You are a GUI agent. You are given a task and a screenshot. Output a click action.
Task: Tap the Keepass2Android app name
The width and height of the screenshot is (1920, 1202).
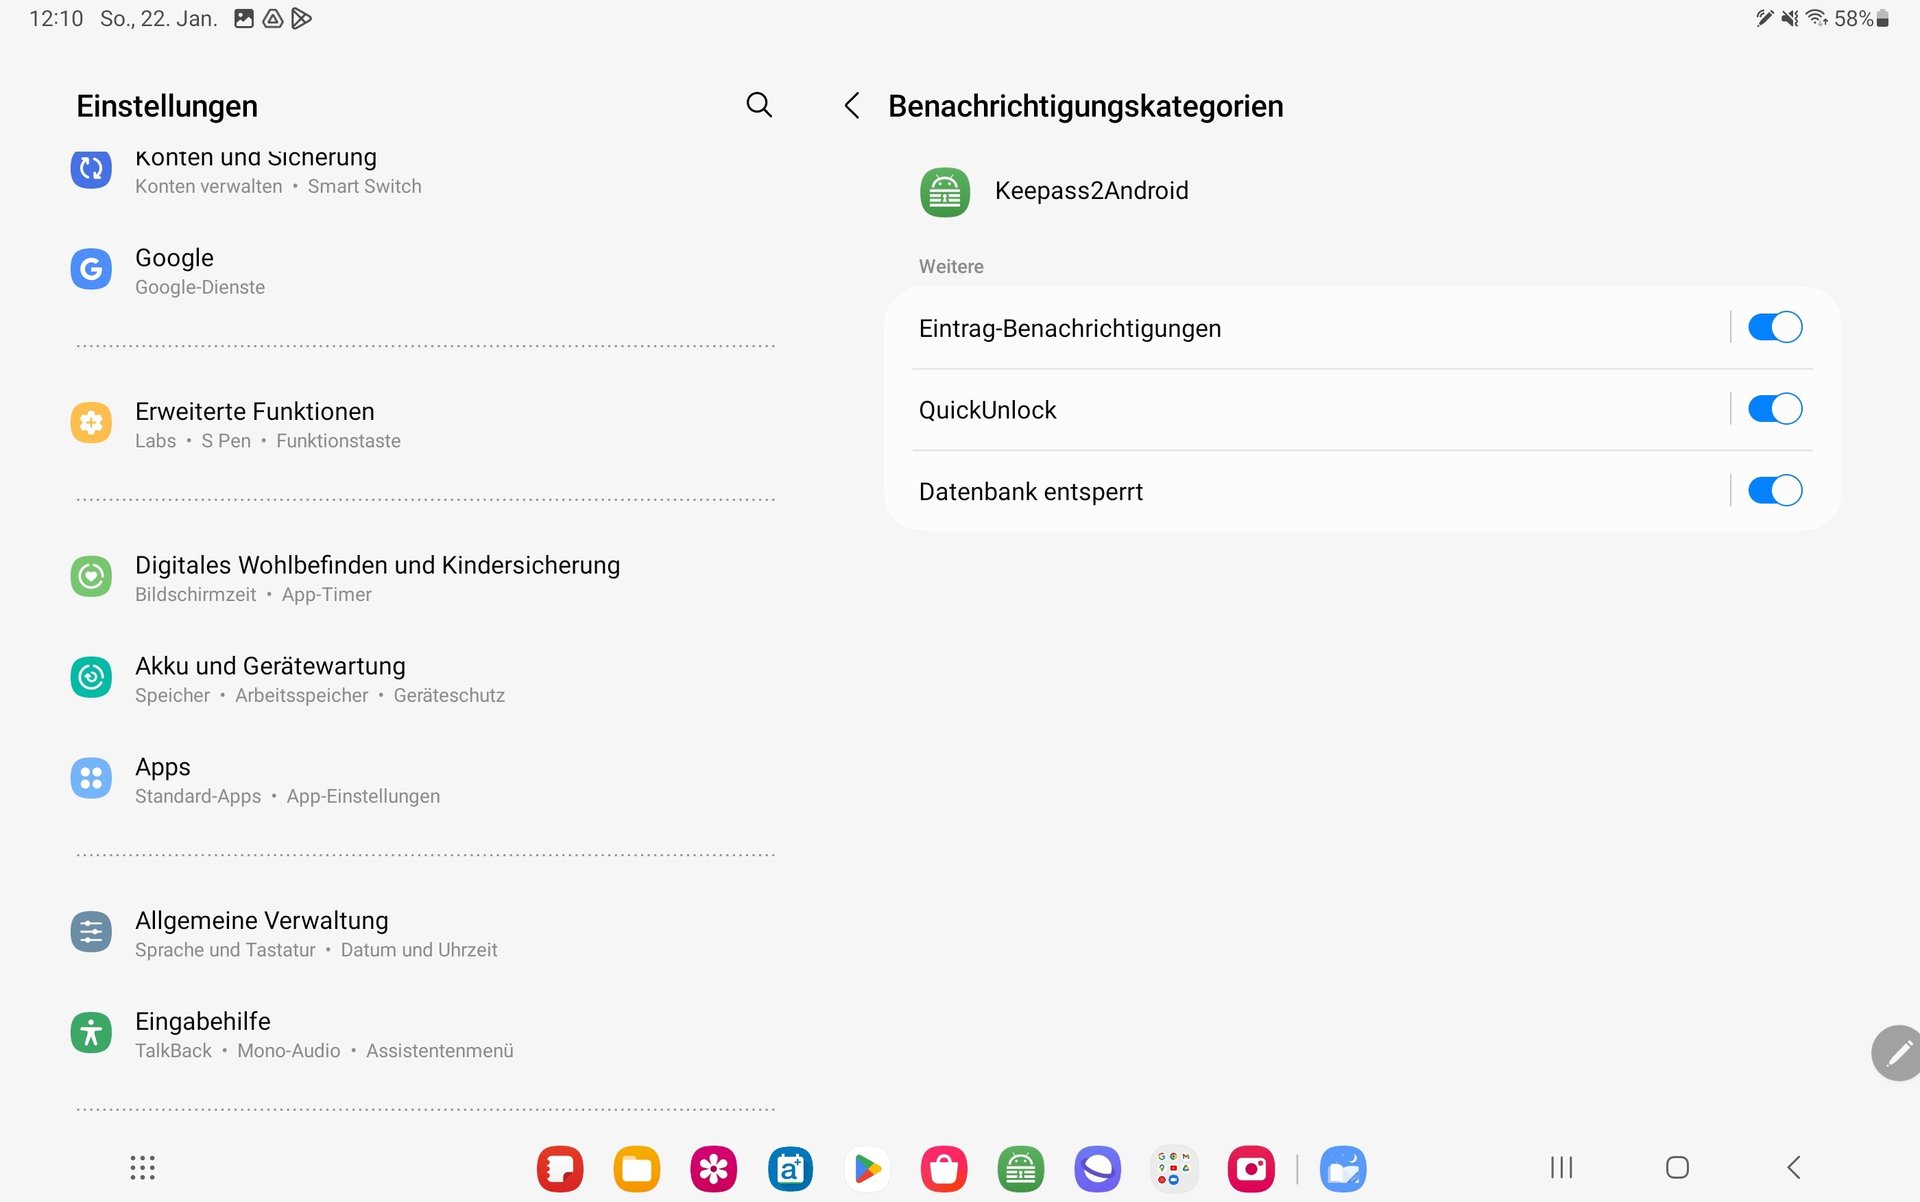[1091, 191]
